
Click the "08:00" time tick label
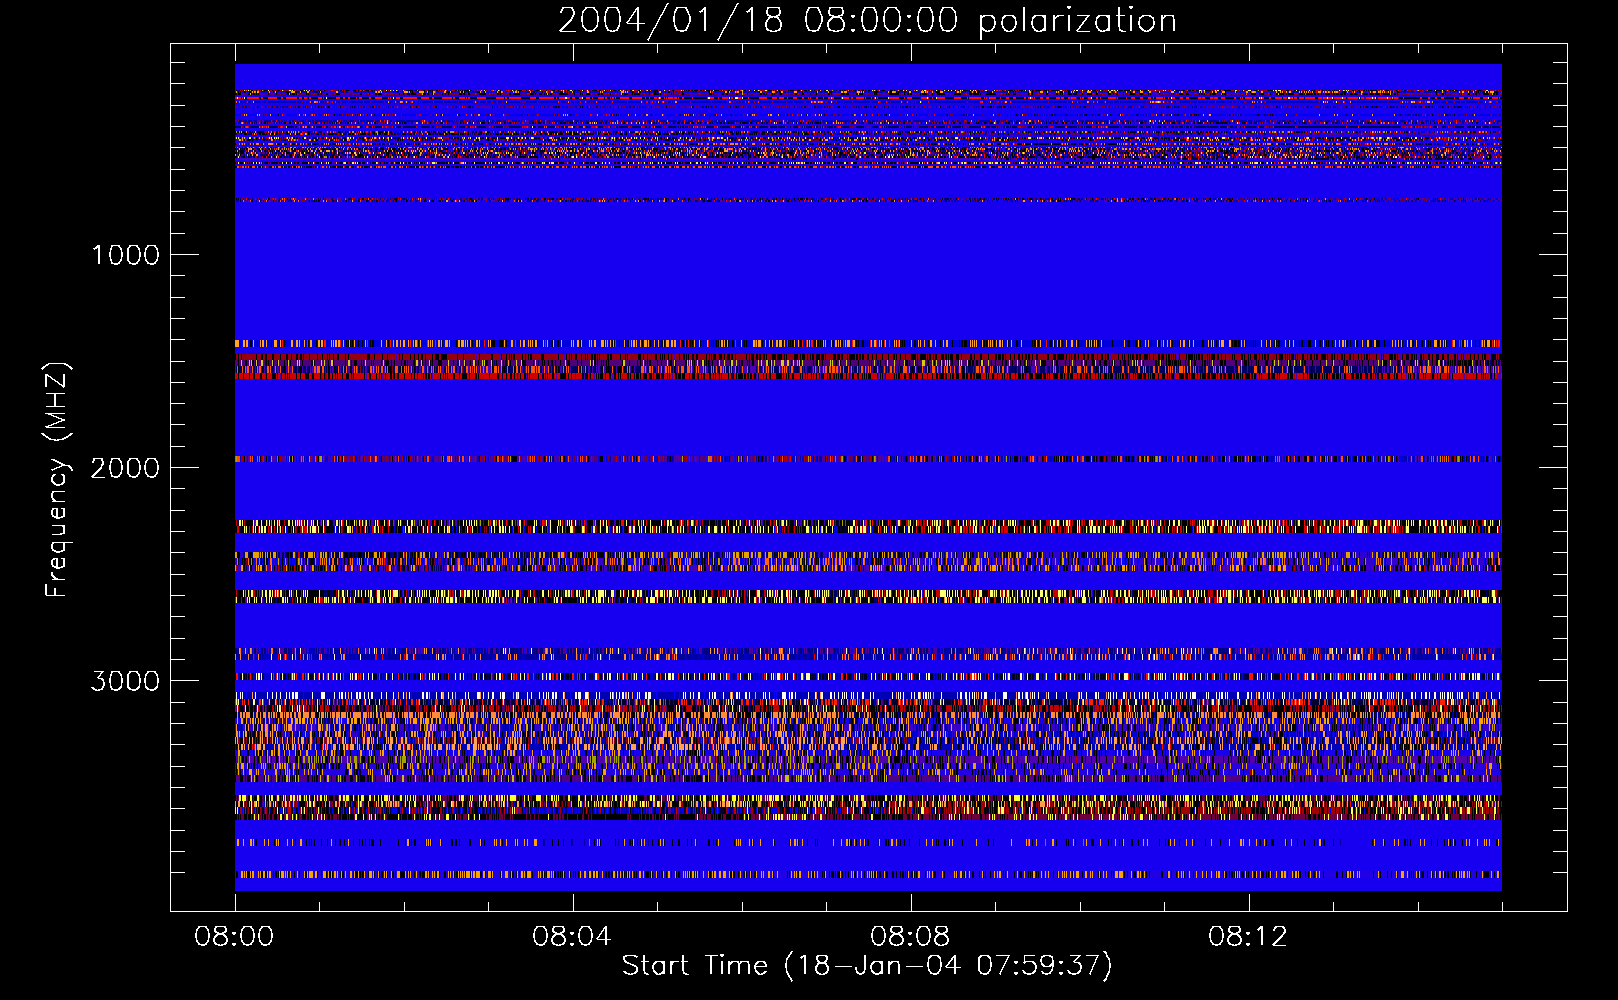(x=234, y=937)
